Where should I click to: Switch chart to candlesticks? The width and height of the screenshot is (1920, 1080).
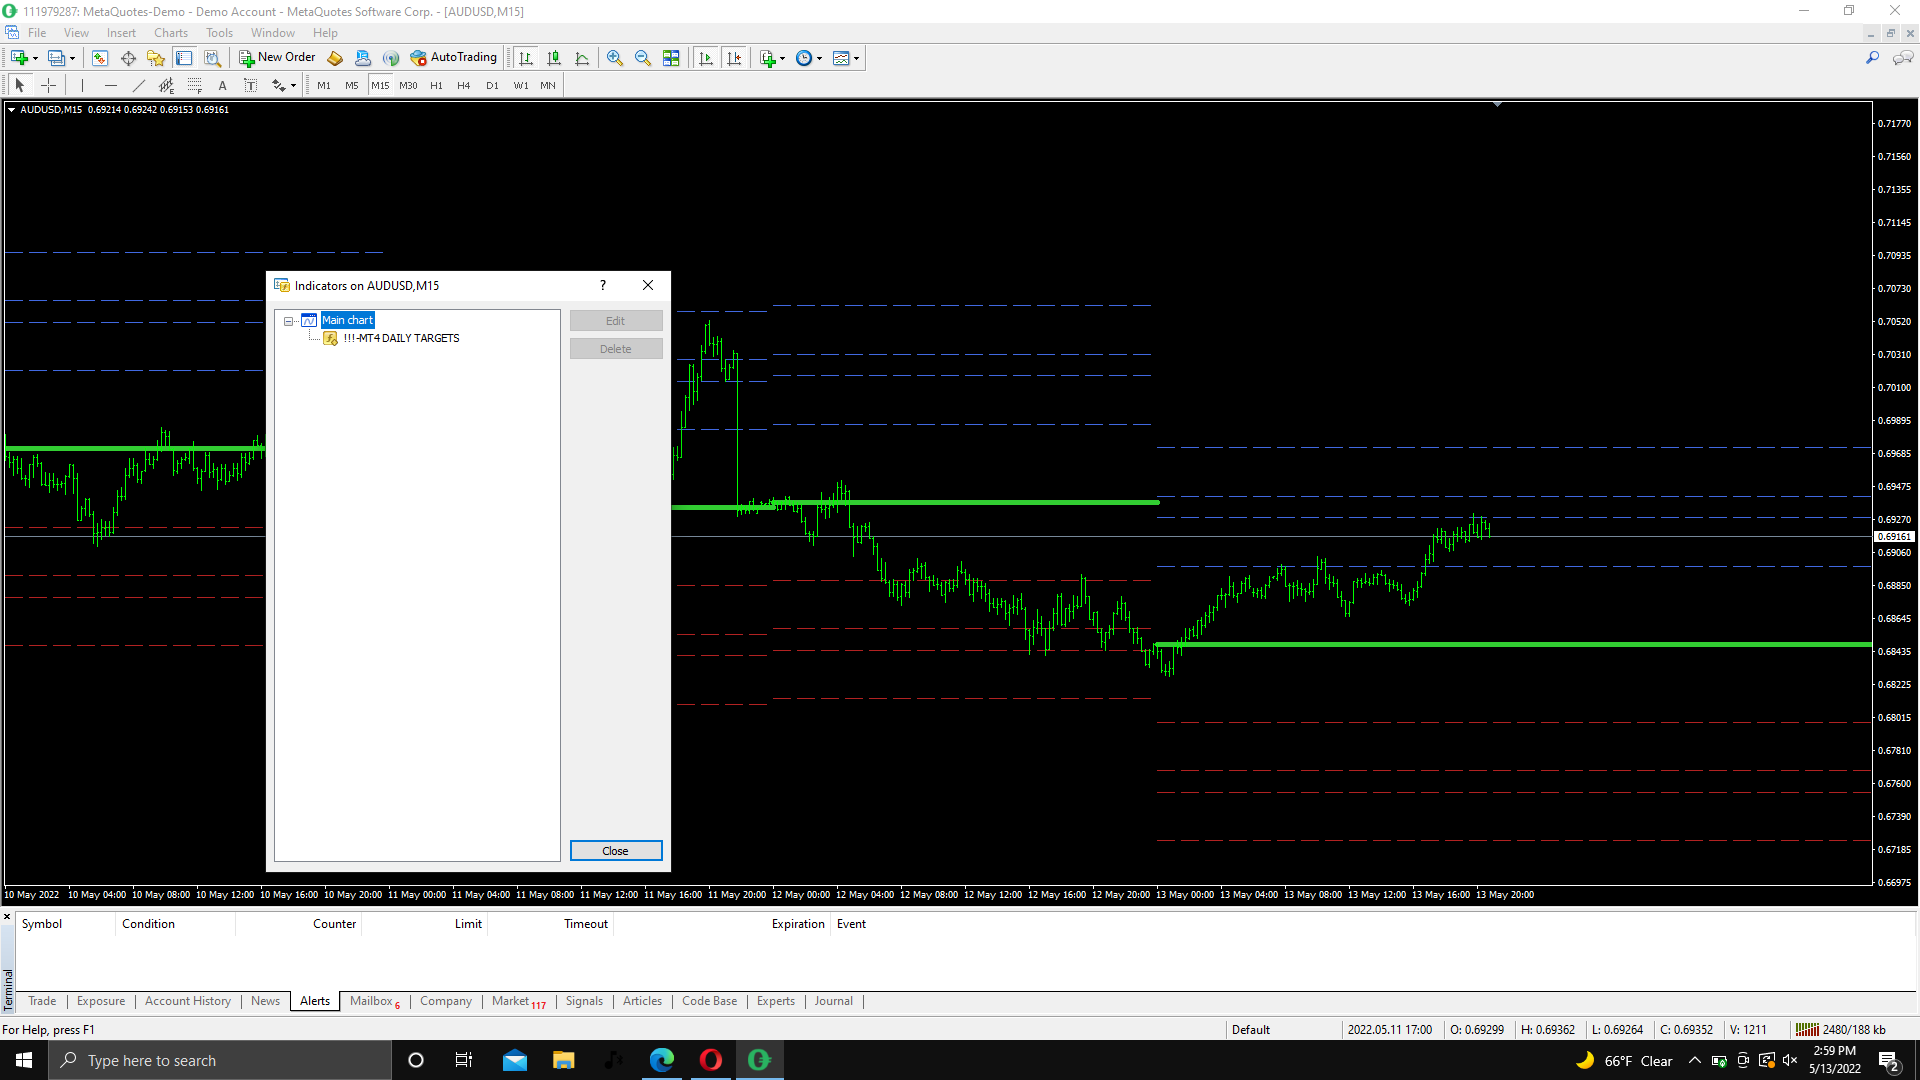click(554, 58)
